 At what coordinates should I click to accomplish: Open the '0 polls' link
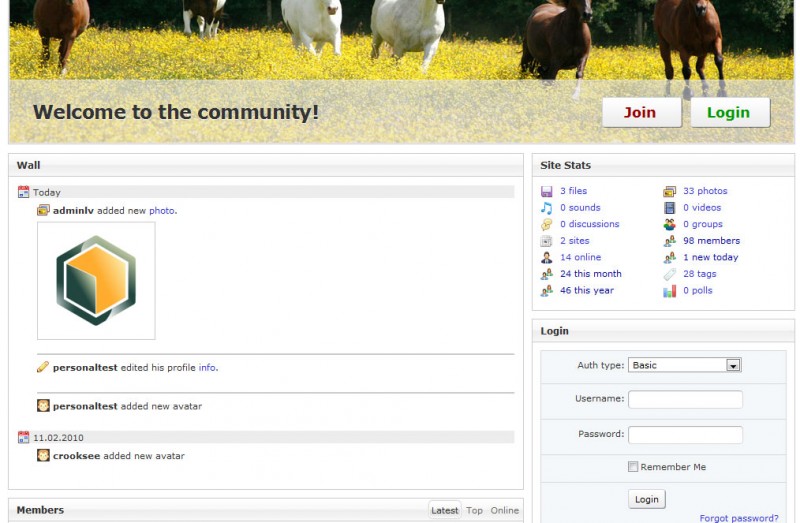(697, 290)
